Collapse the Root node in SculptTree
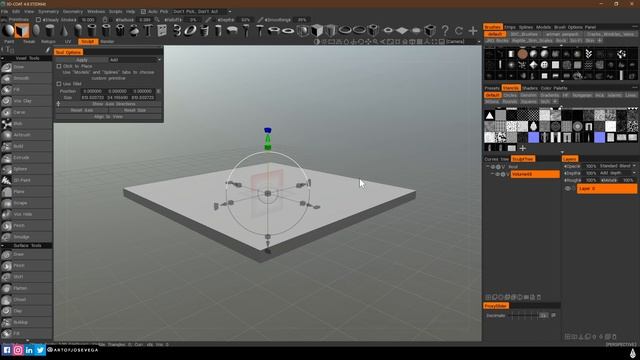 point(488,167)
